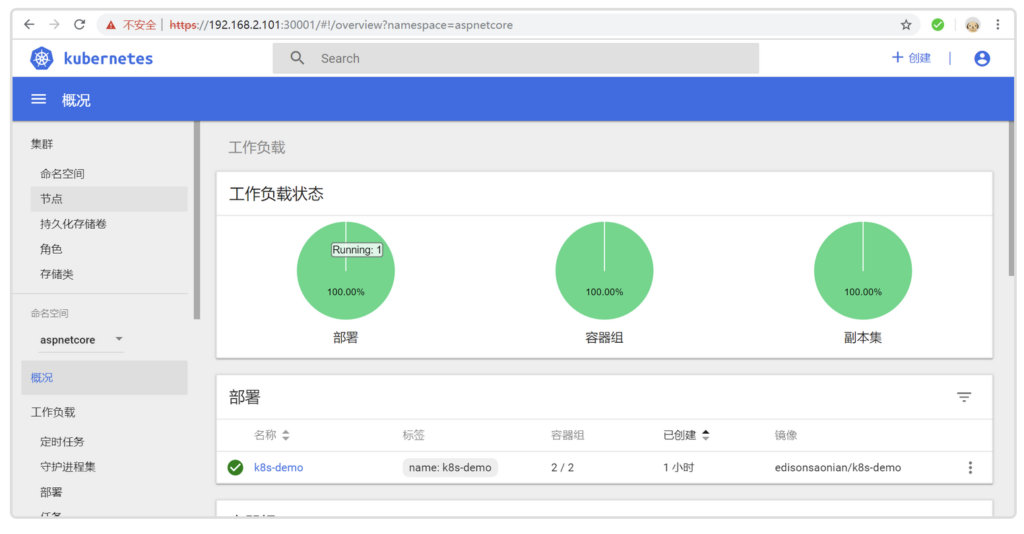Click the 创建 button
The height and width of the screenshot is (534, 1024).
(911, 58)
